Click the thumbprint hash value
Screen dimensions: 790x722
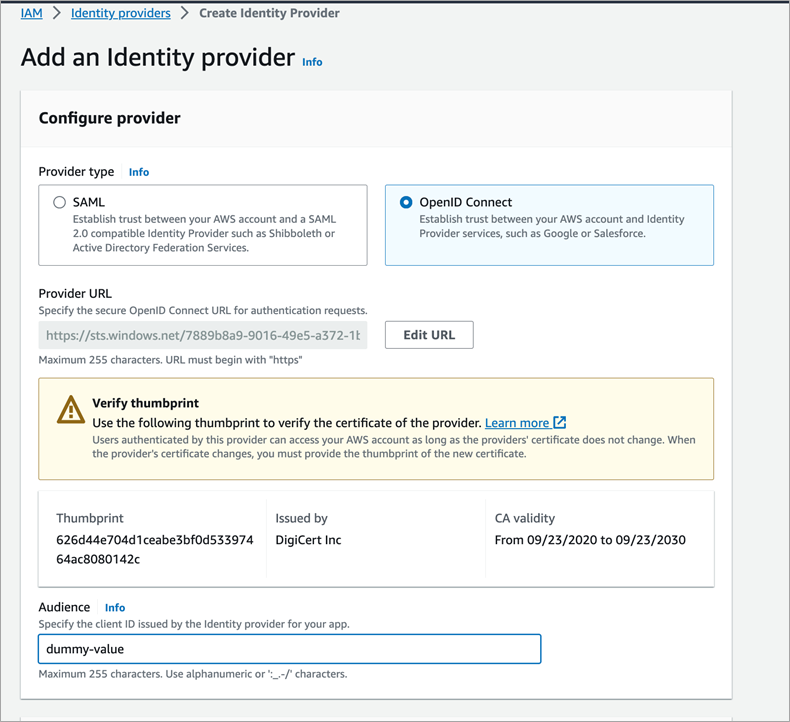coord(154,549)
